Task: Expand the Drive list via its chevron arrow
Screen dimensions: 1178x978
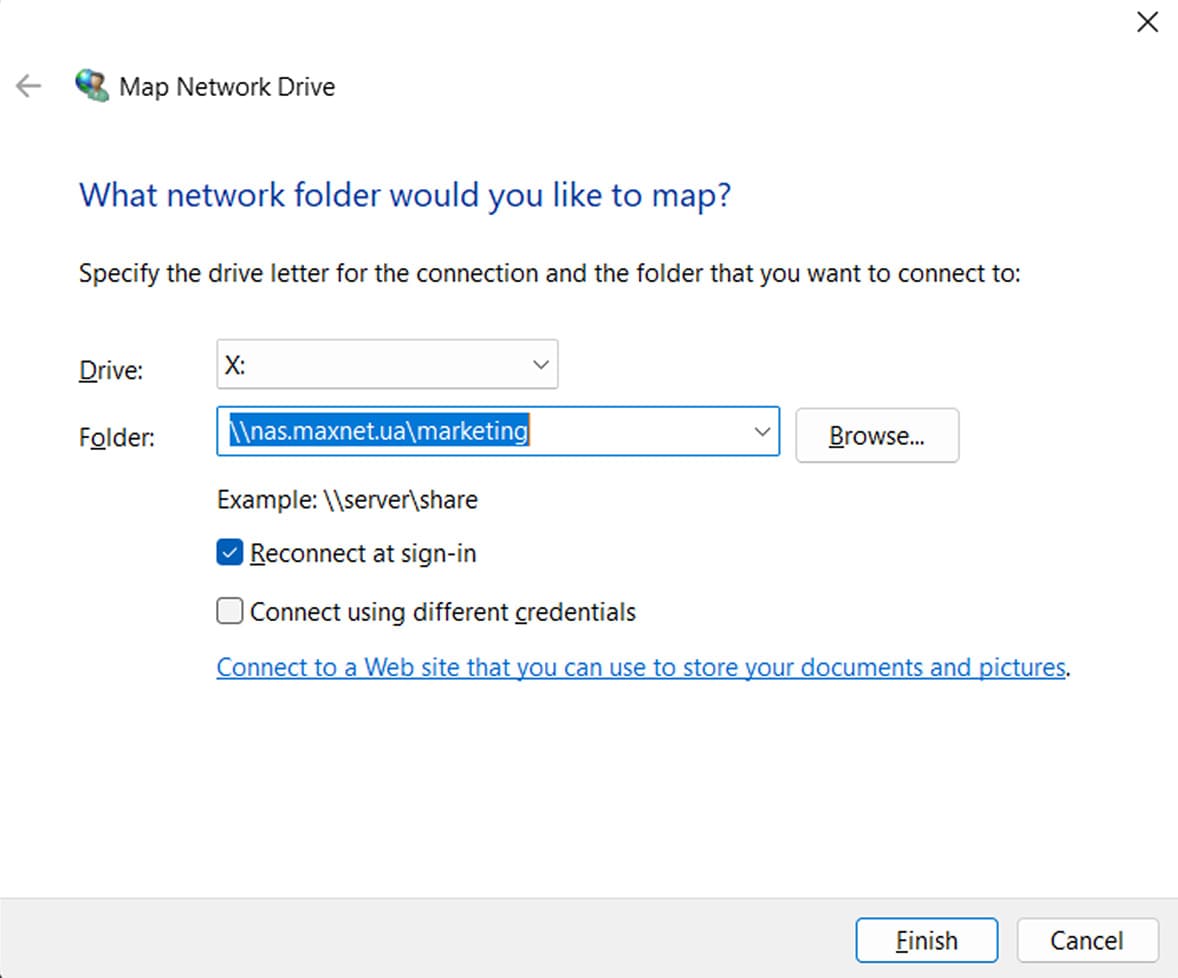Action: point(540,365)
